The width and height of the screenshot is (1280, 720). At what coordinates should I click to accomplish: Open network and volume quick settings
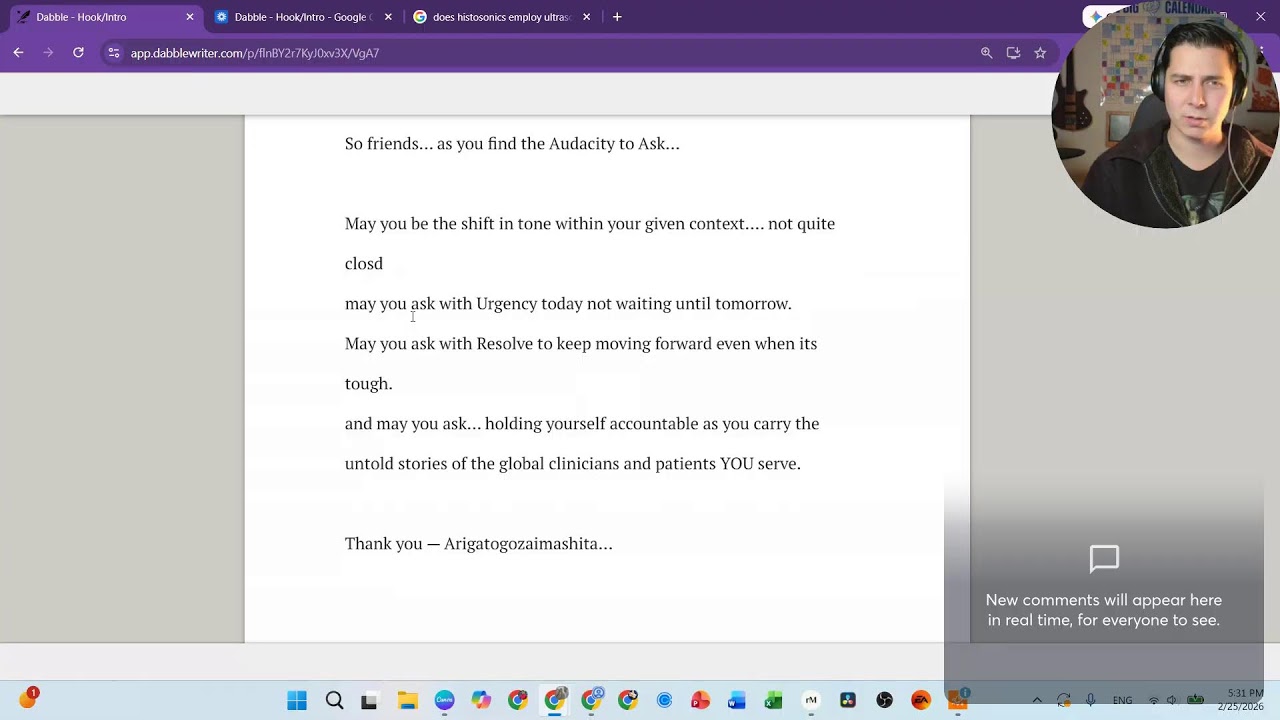(x=1174, y=701)
